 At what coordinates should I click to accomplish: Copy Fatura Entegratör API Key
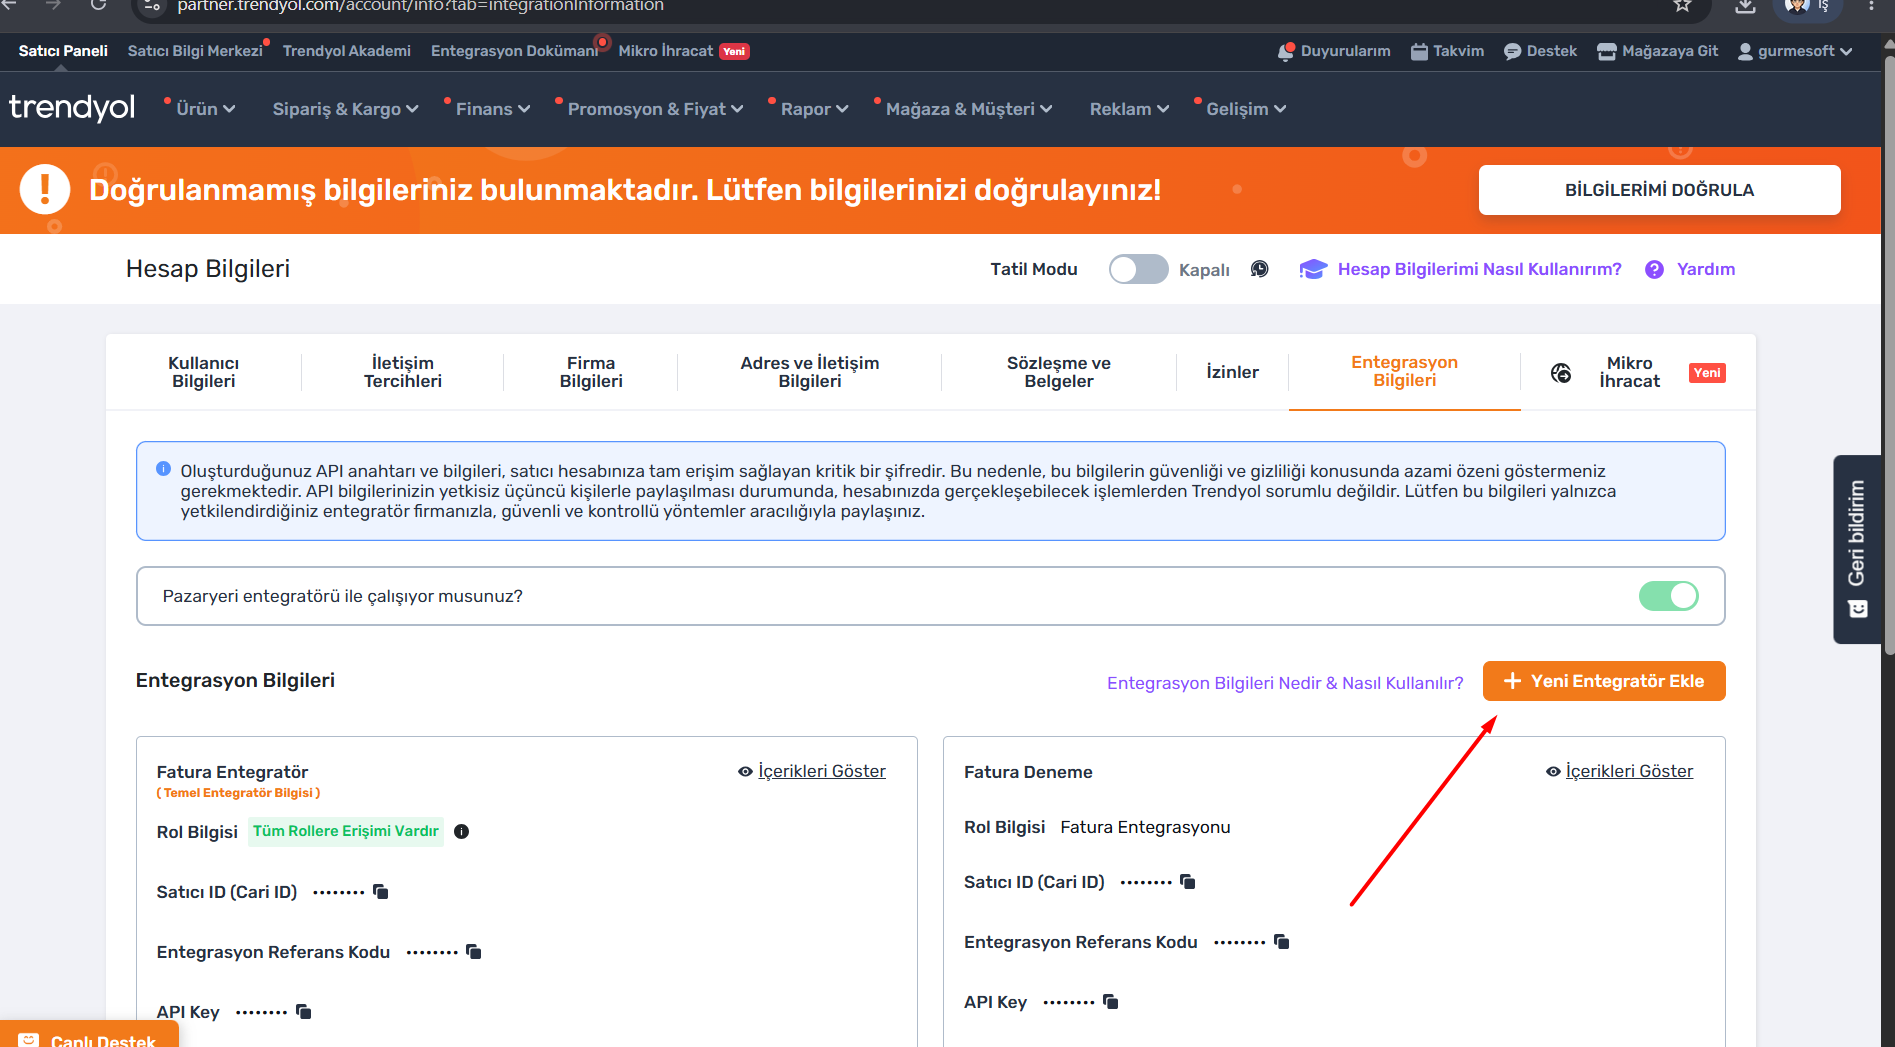[x=304, y=1011]
